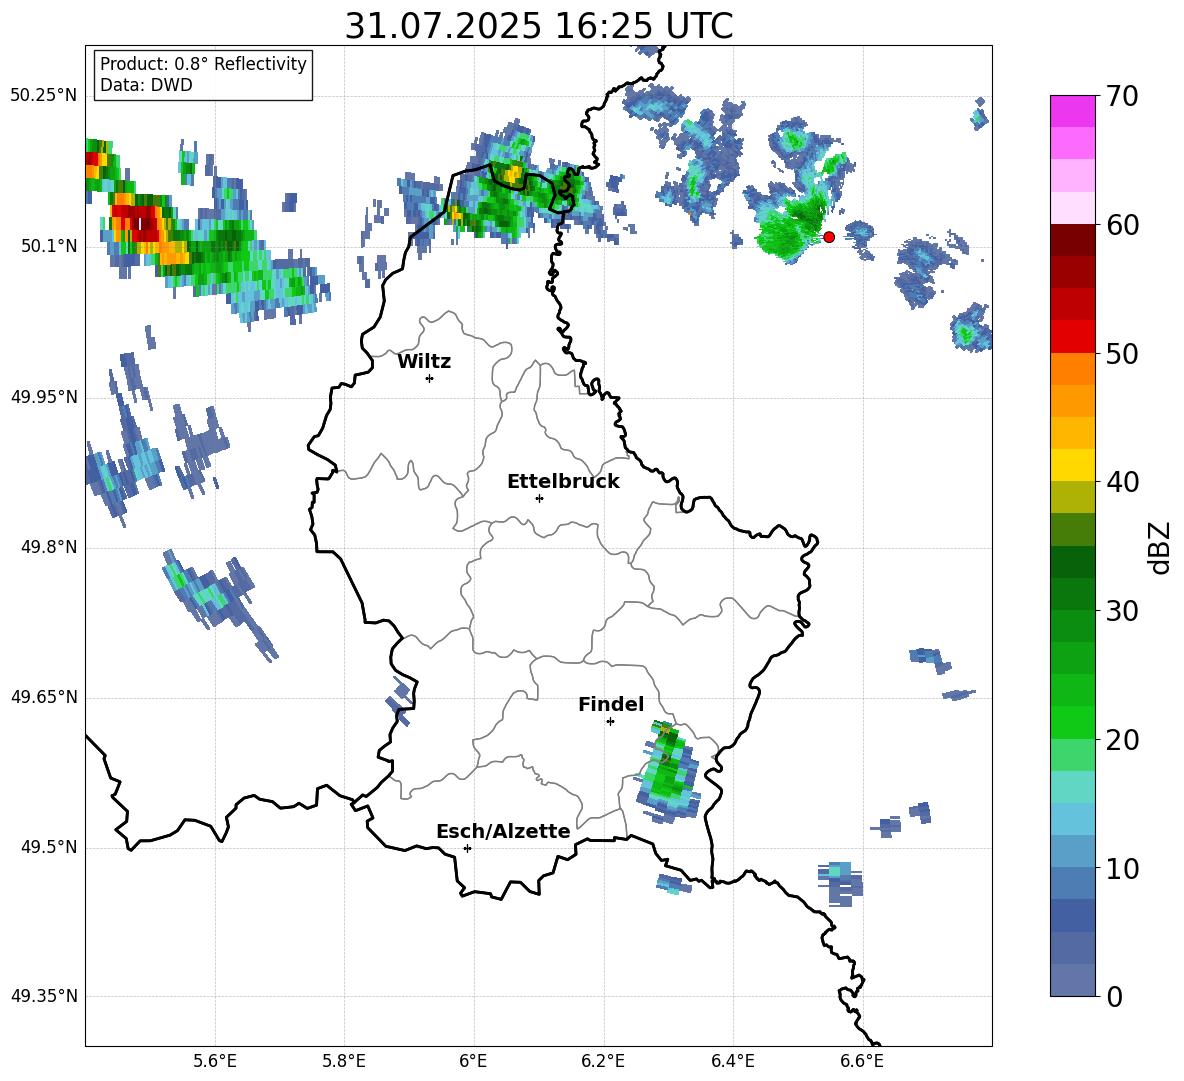Pick the bright green 20 dBZ segment

pyautogui.click(x=1072, y=722)
